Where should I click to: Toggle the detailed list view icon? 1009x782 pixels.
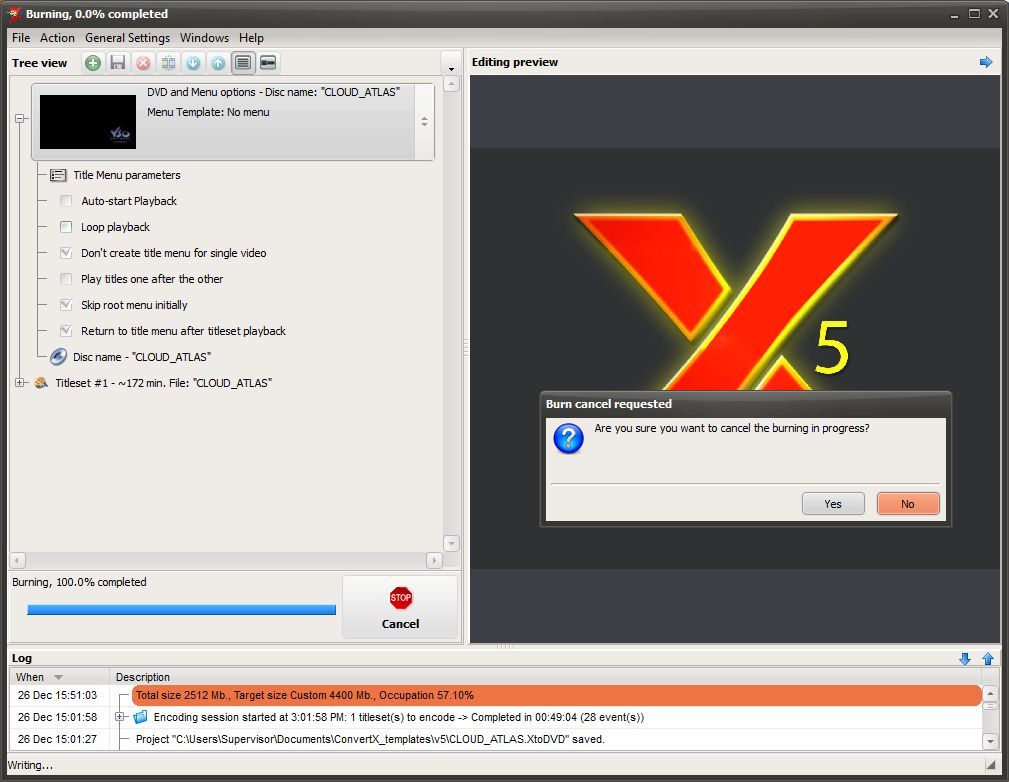click(x=243, y=62)
